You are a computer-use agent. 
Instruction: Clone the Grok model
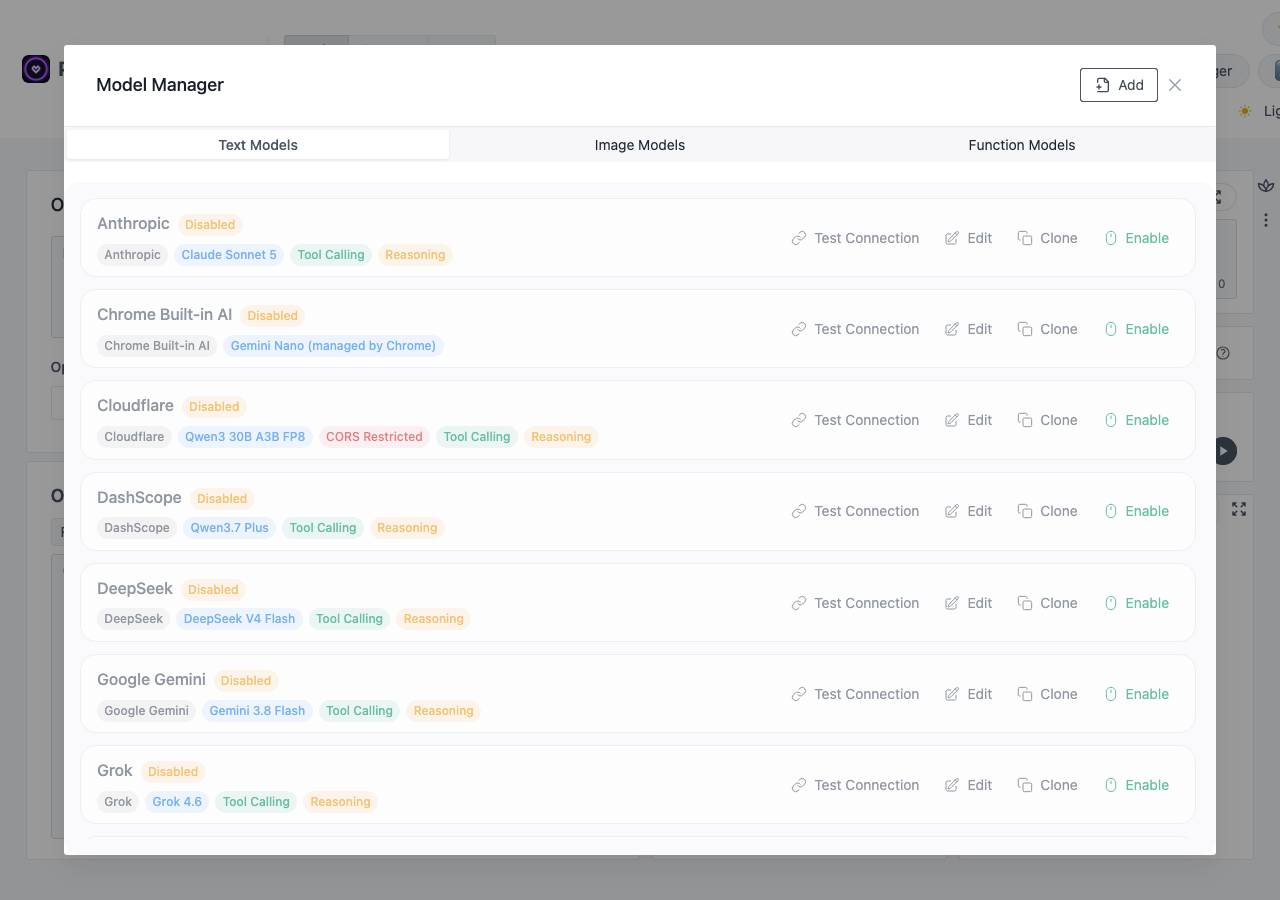click(1048, 785)
